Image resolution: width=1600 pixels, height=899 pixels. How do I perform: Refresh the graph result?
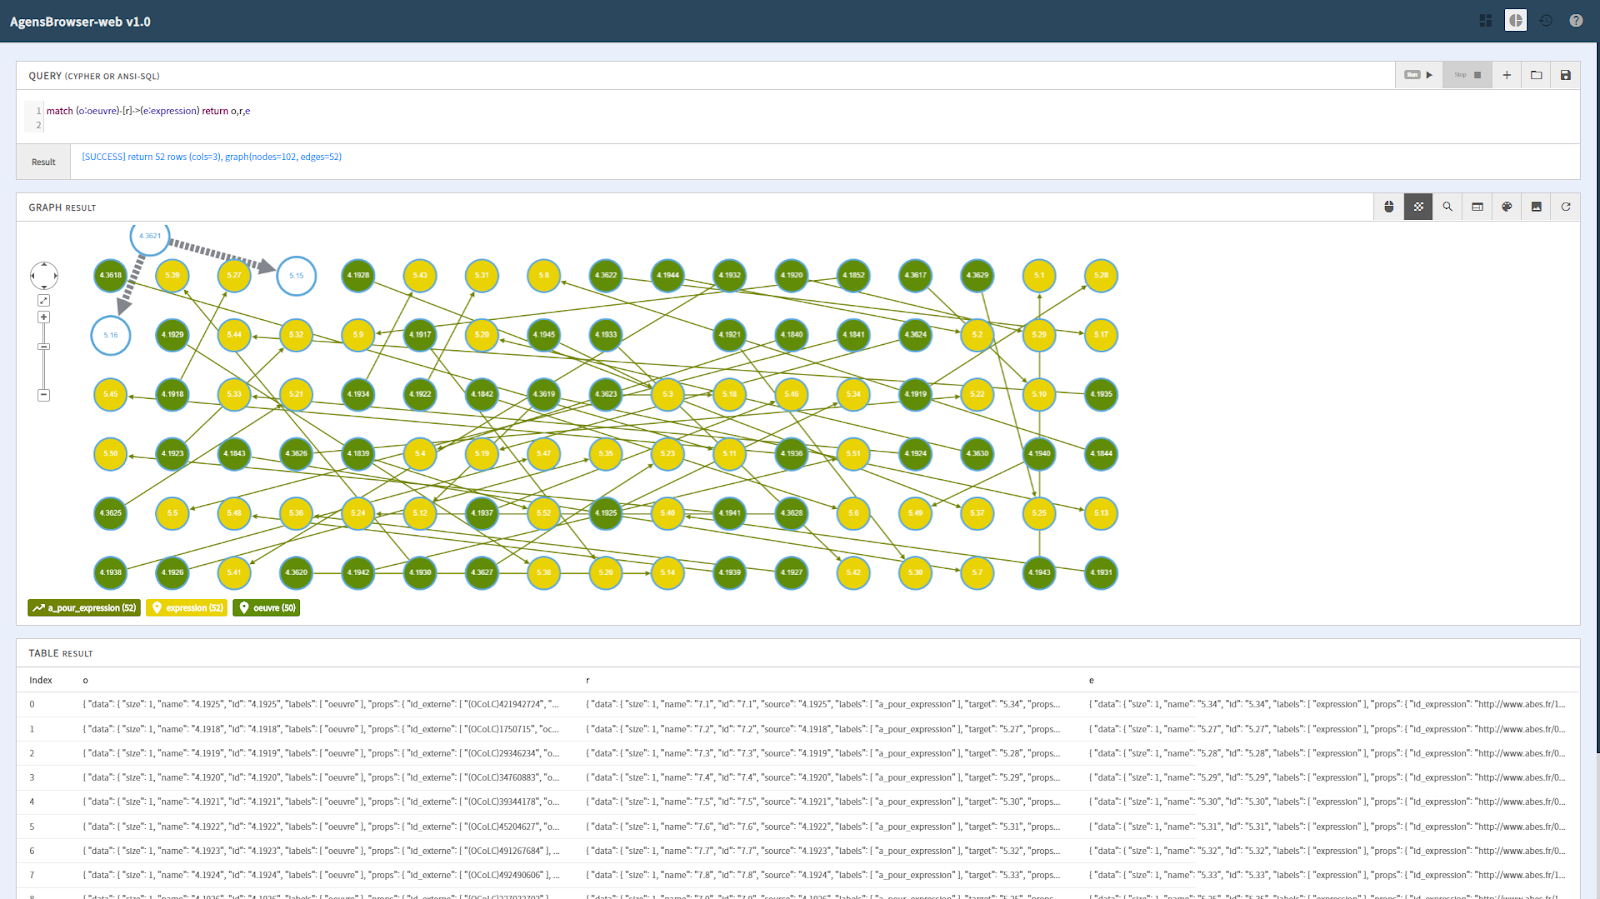[x=1566, y=207]
